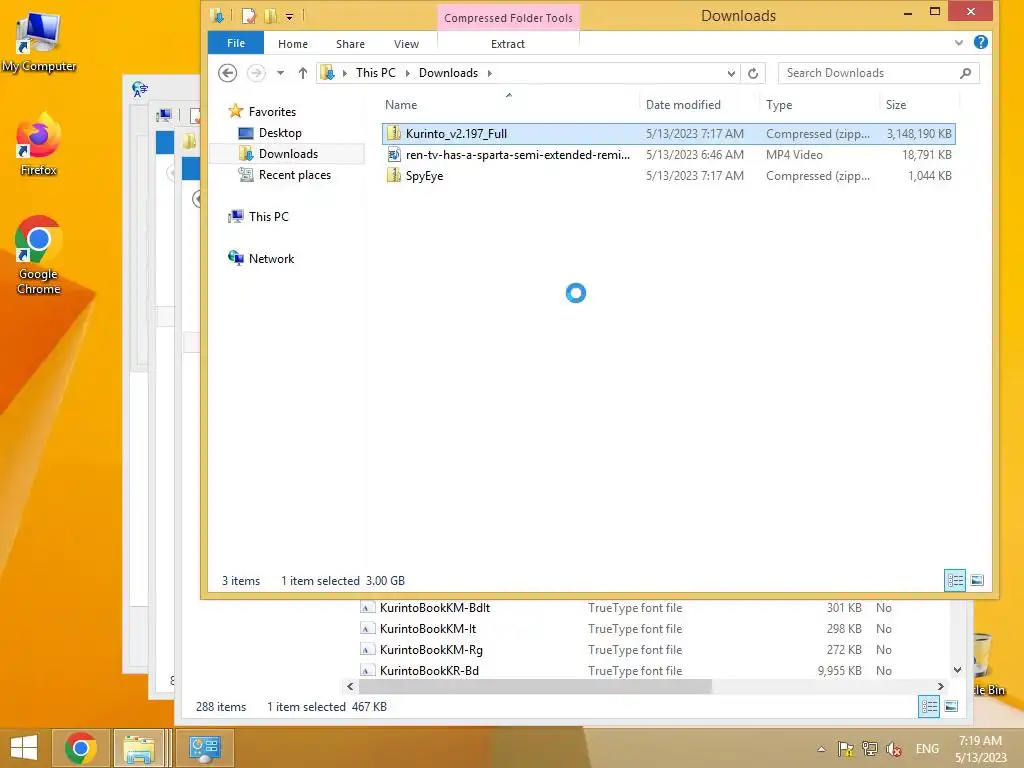Expand the ribbon with the chevron
The image size is (1024, 768).
[x=959, y=42]
